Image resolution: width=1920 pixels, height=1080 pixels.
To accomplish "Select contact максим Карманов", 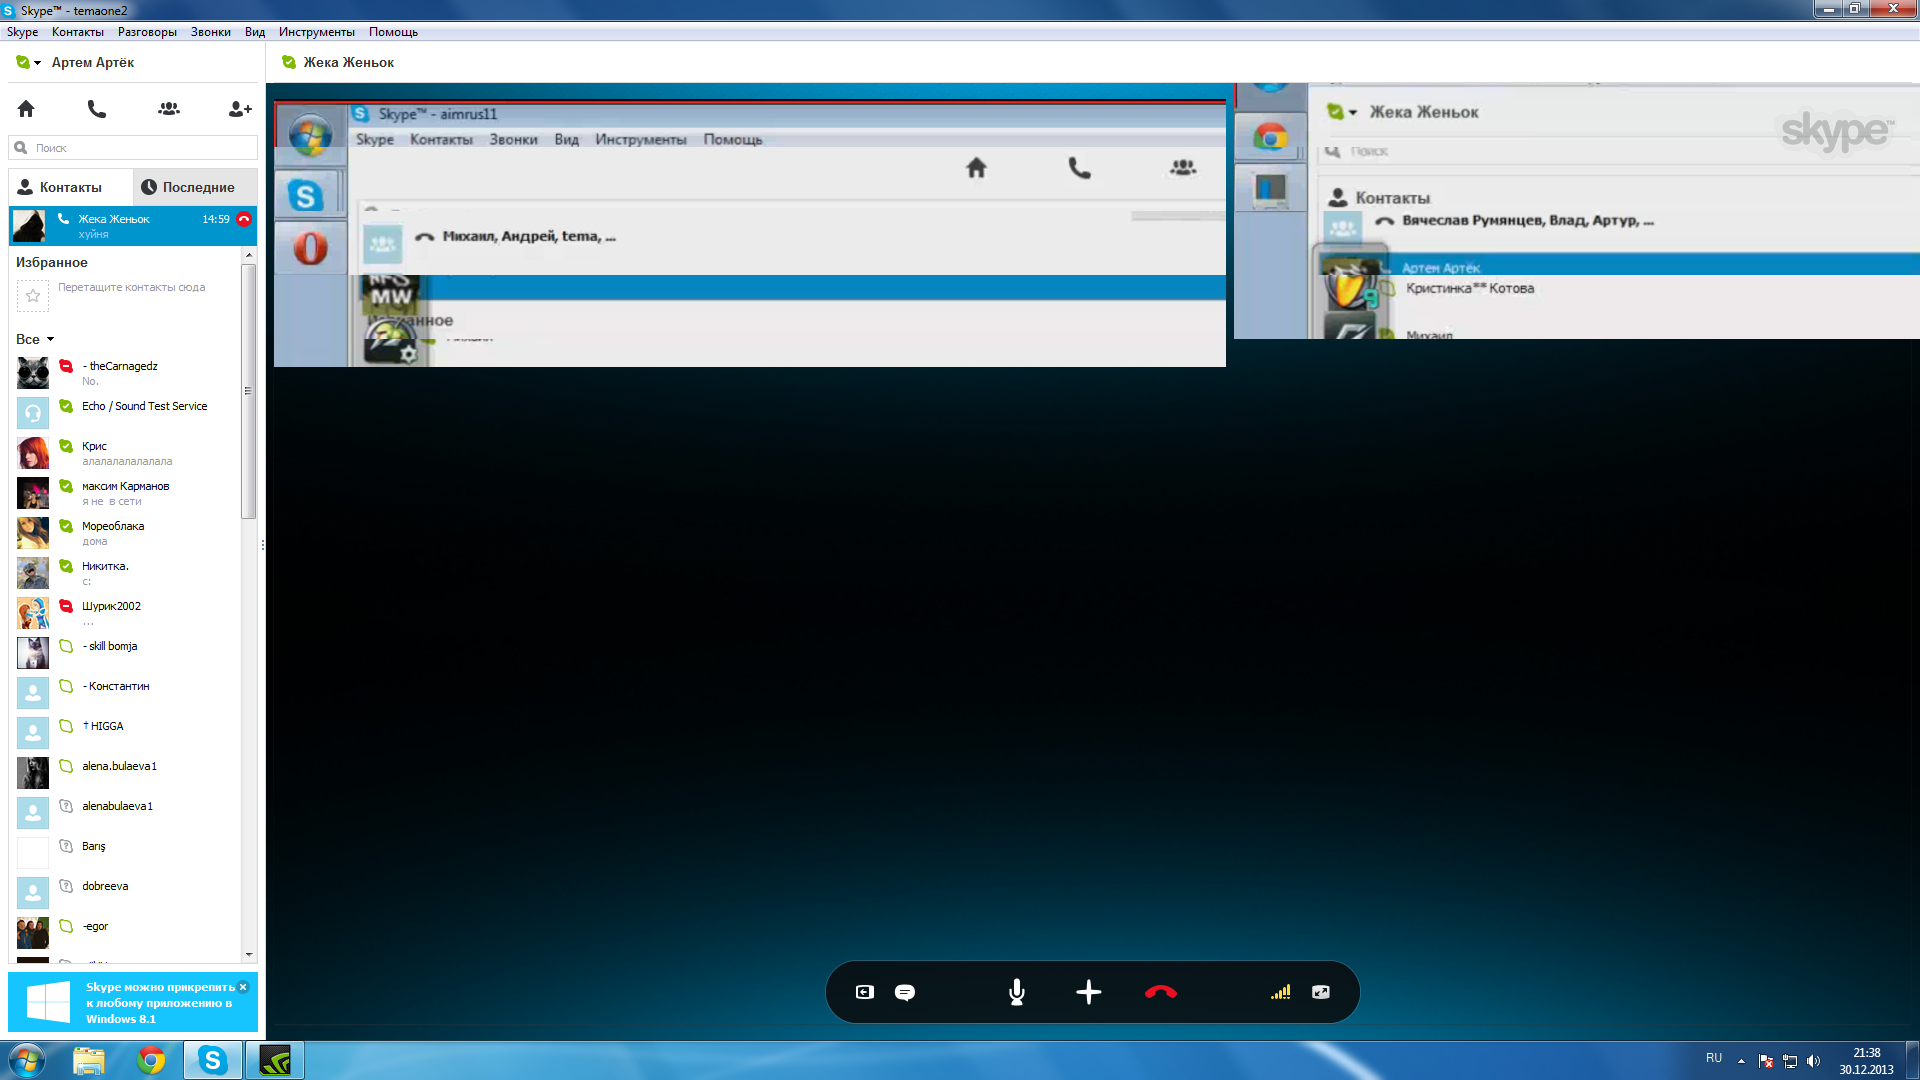I will coord(125,493).
